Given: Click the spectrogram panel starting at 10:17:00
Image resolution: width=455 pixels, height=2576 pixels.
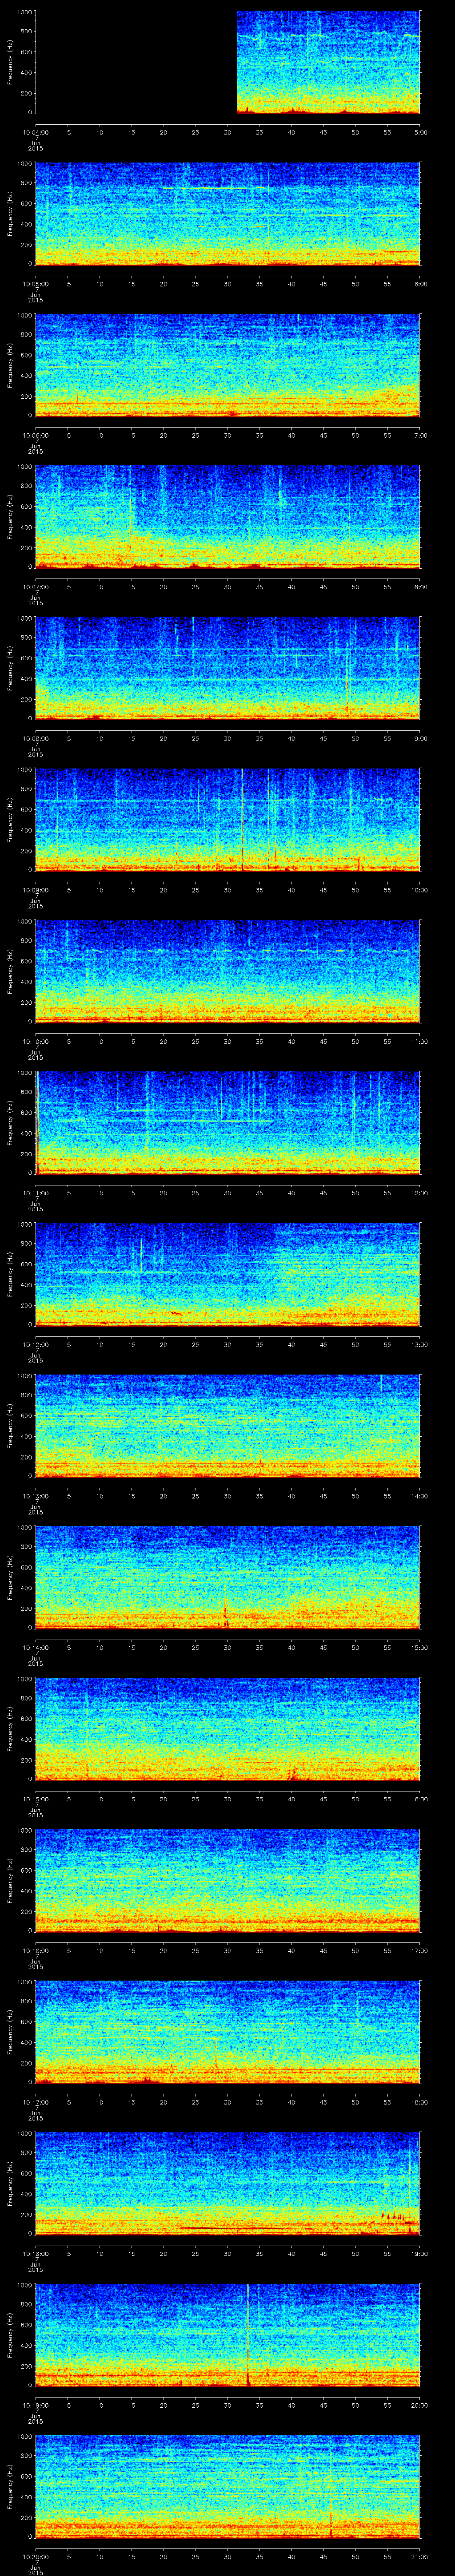Looking at the screenshot, I should (228, 2032).
